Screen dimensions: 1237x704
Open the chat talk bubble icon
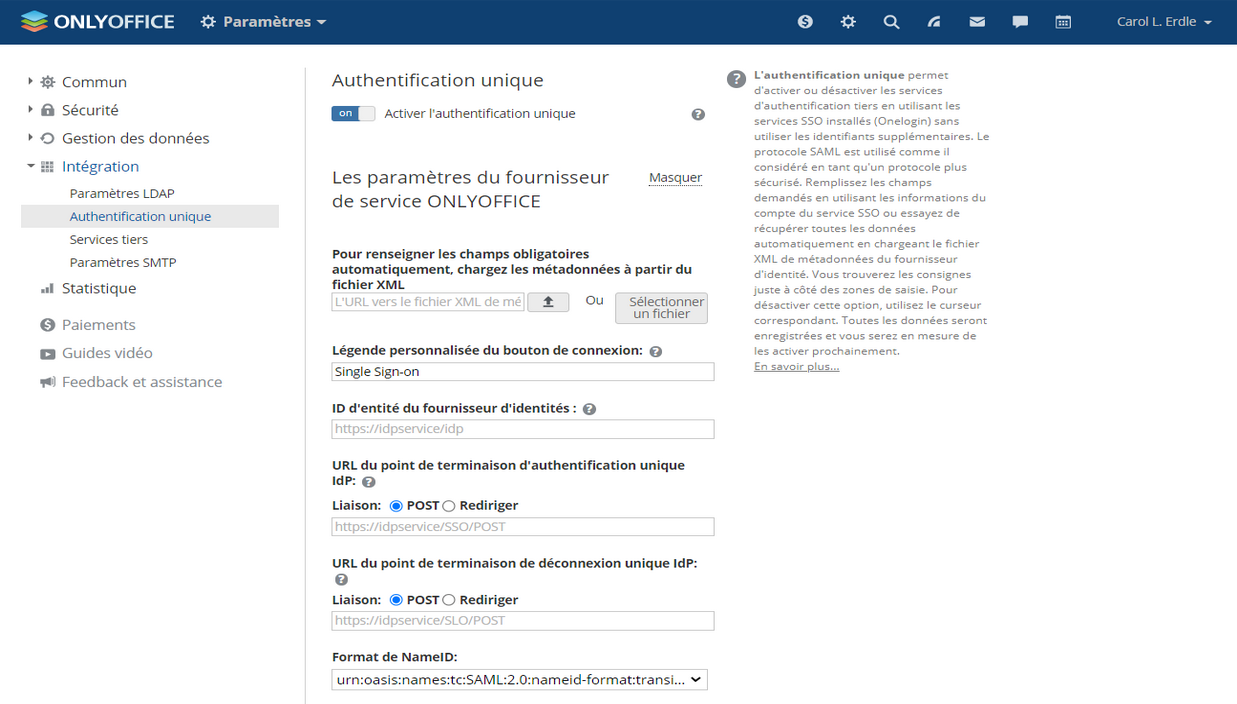[1020, 21]
